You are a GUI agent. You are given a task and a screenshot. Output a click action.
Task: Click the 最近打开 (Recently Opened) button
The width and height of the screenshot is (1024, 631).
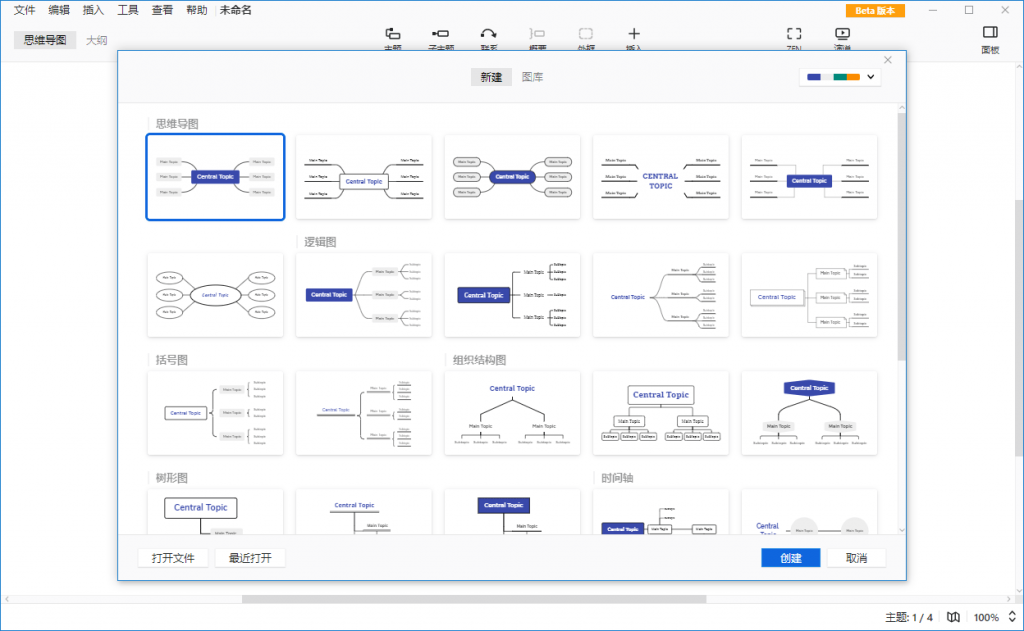point(248,557)
